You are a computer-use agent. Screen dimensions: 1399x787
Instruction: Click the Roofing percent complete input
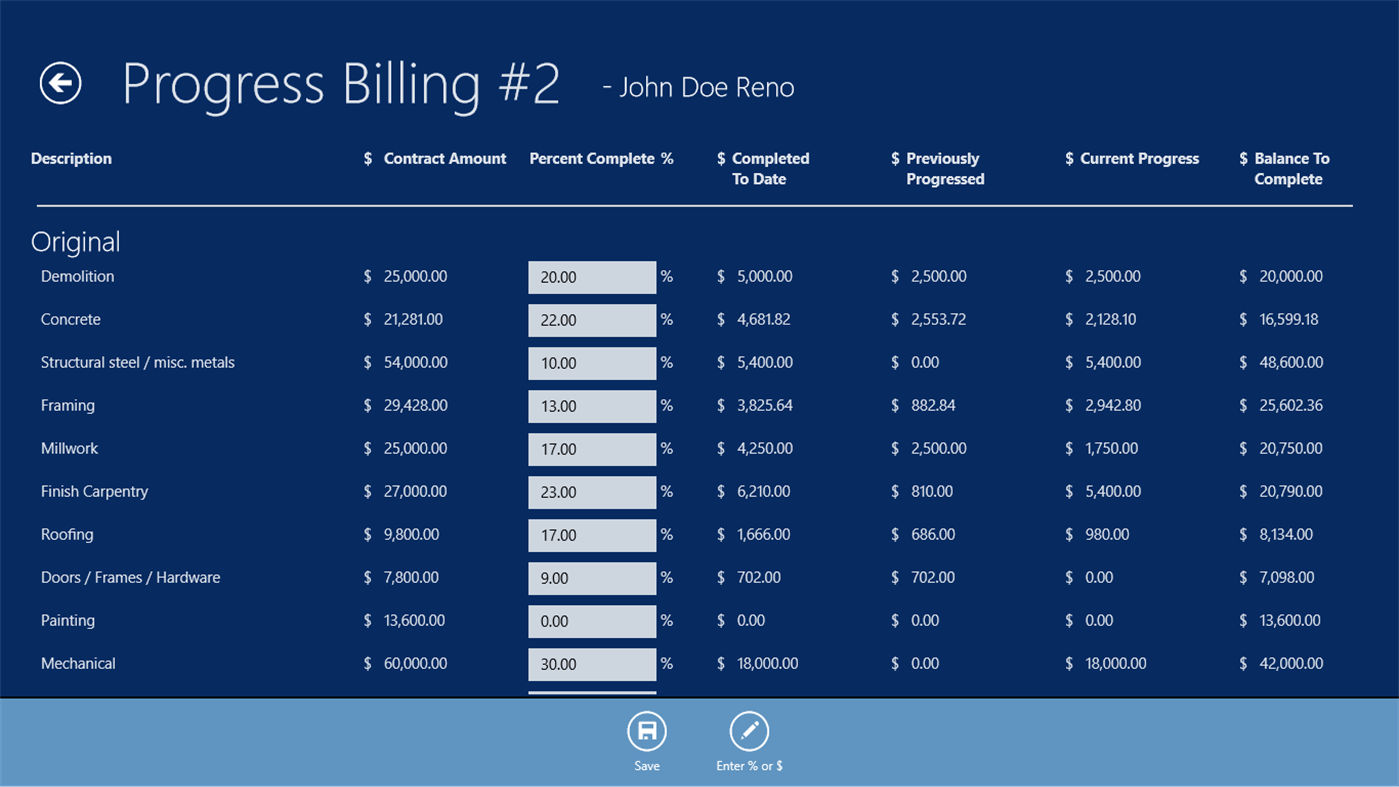pos(591,534)
